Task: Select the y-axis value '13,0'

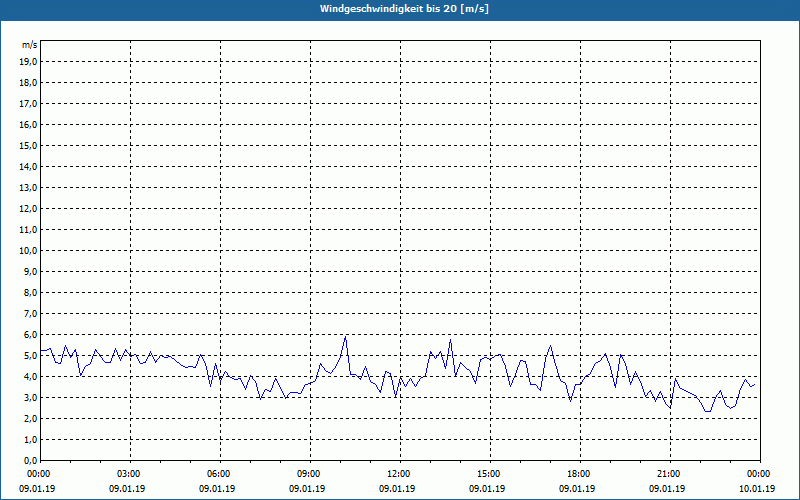Action: (28, 188)
